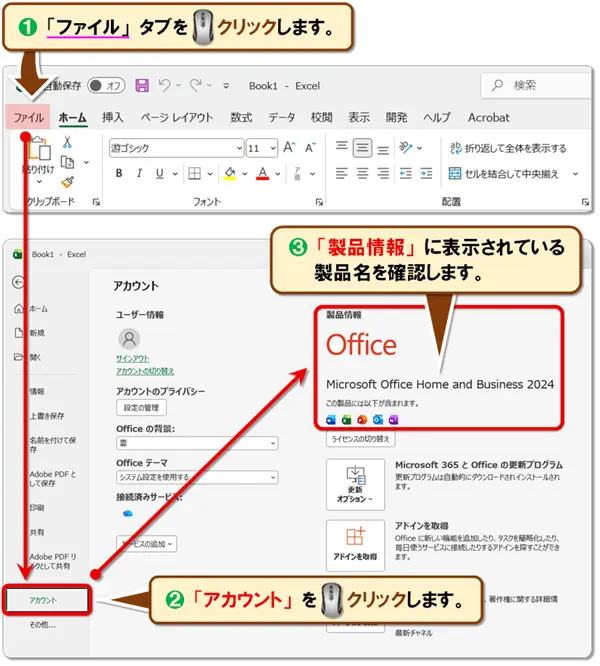Viewport: 600px width, 666px height.
Task: Click 更新オプション button
Action: pyautogui.click(x=355, y=484)
